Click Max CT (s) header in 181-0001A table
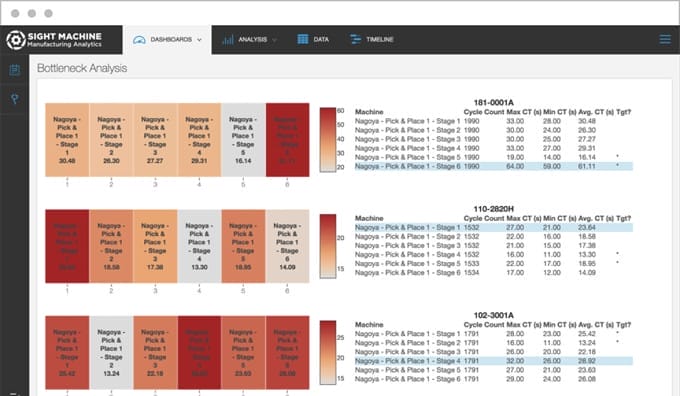This screenshot has width=680, height=396. (x=524, y=112)
